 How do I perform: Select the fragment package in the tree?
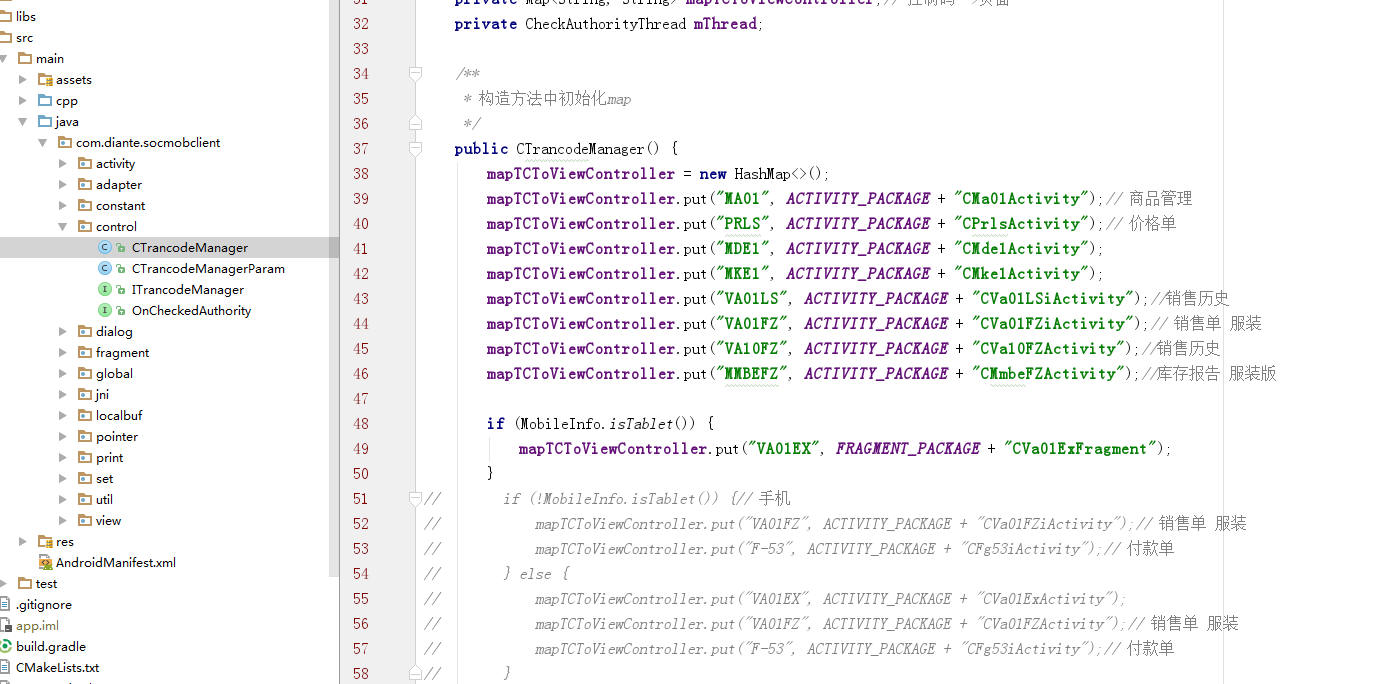coord(122,353)
